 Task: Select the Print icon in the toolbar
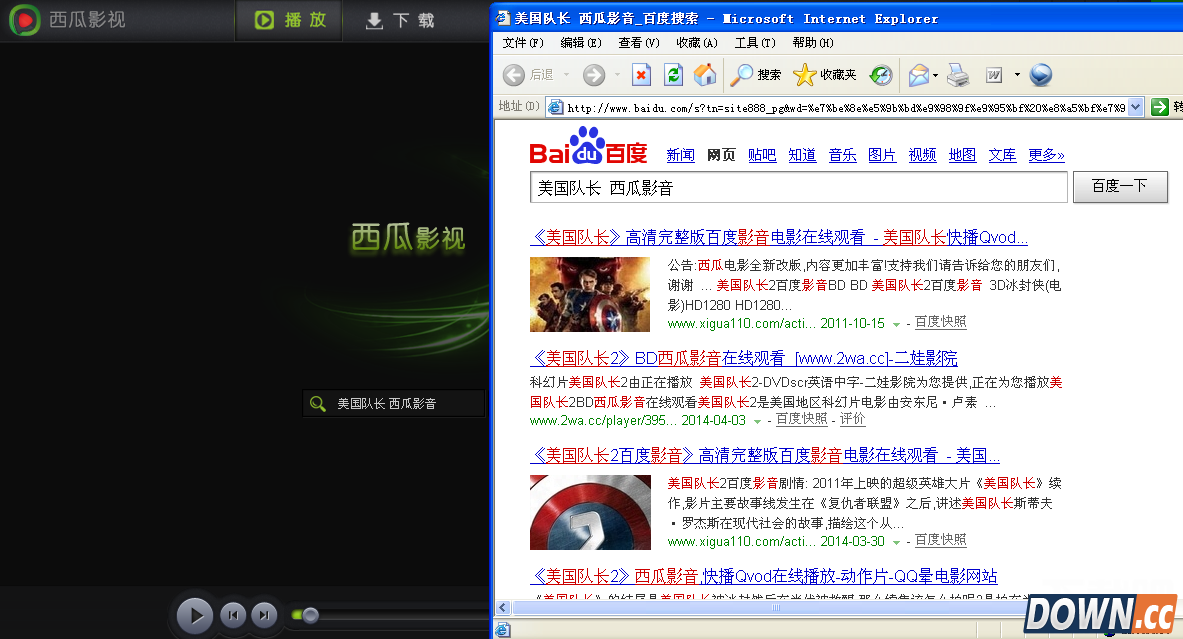tap(958, 75)
